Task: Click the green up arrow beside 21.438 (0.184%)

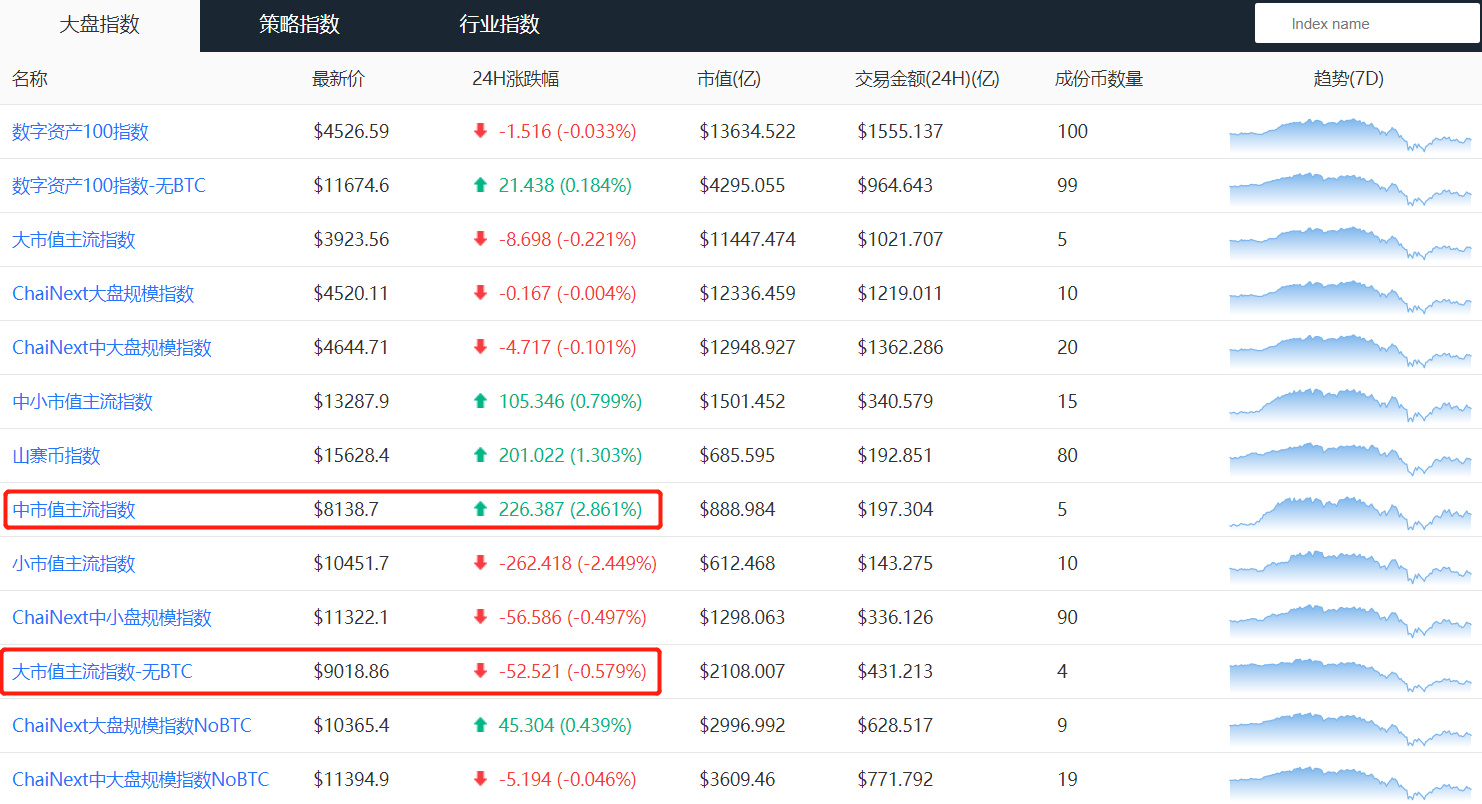Action: pyautogui.click(x=480, y=185)
